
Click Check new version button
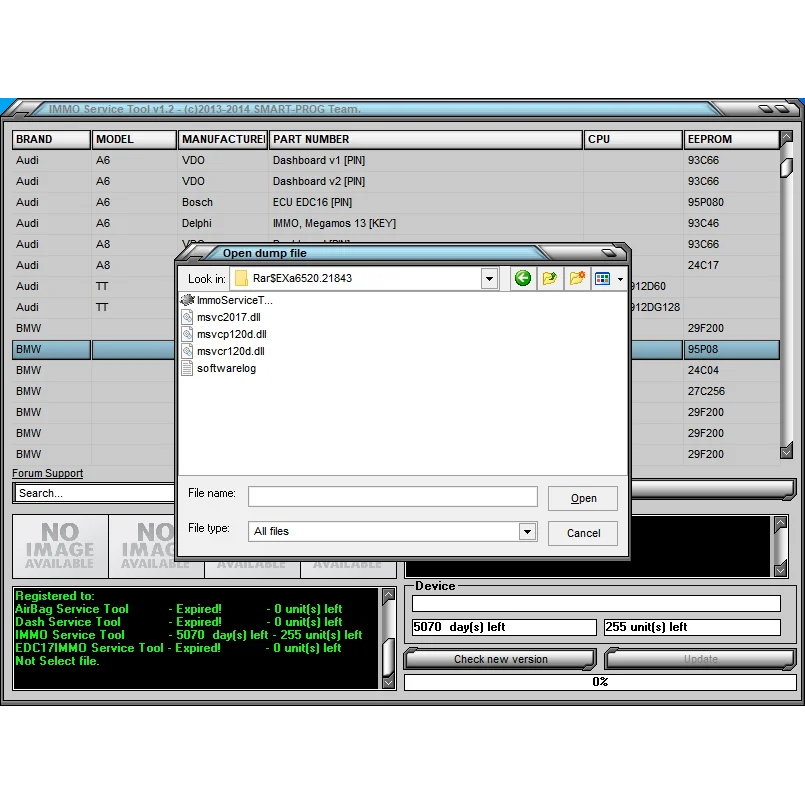click(500, 659)
